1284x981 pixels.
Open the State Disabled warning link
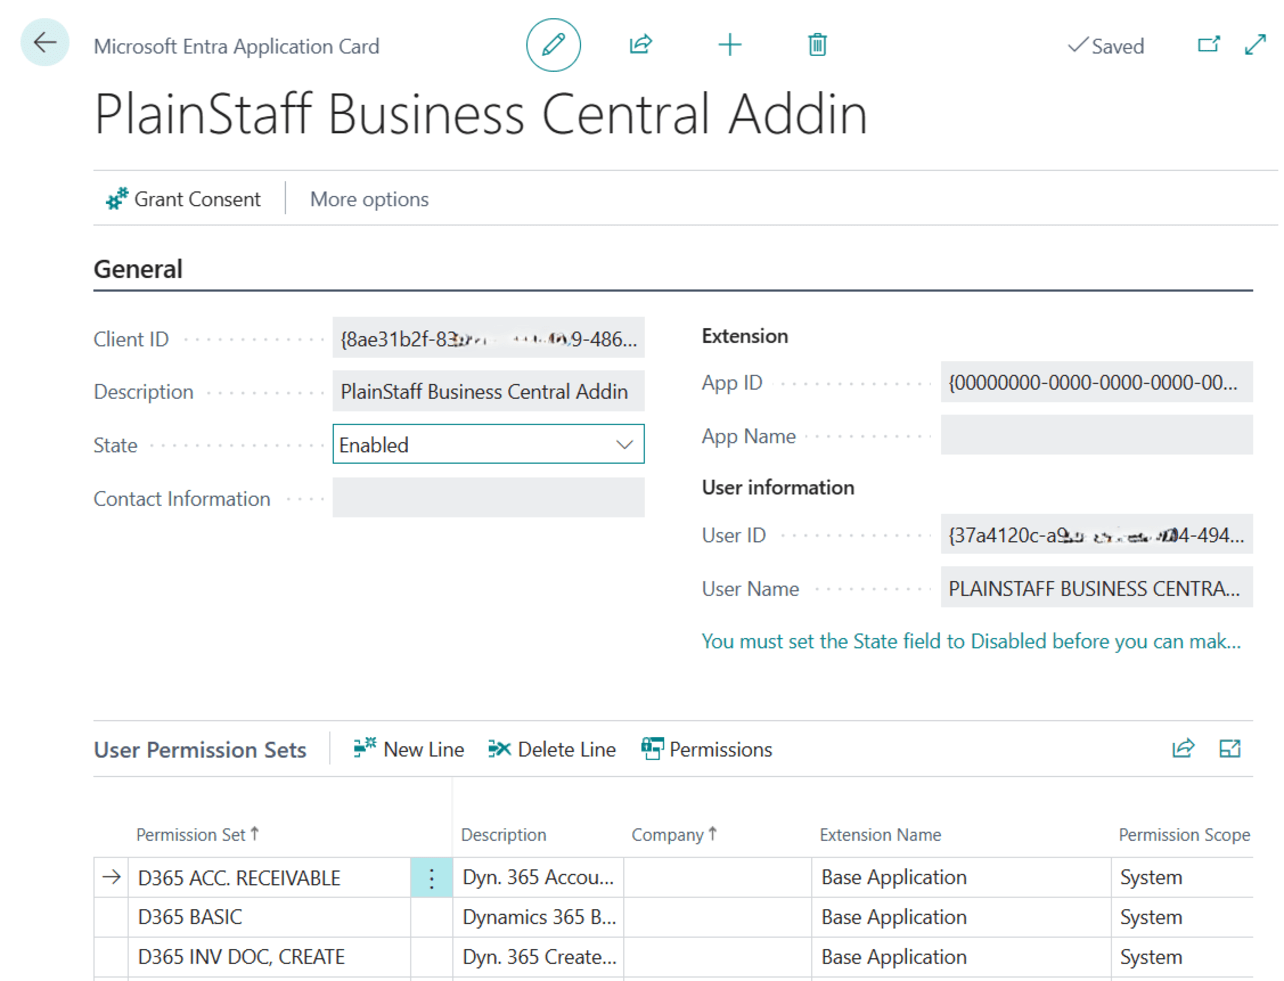coord(971,641)
